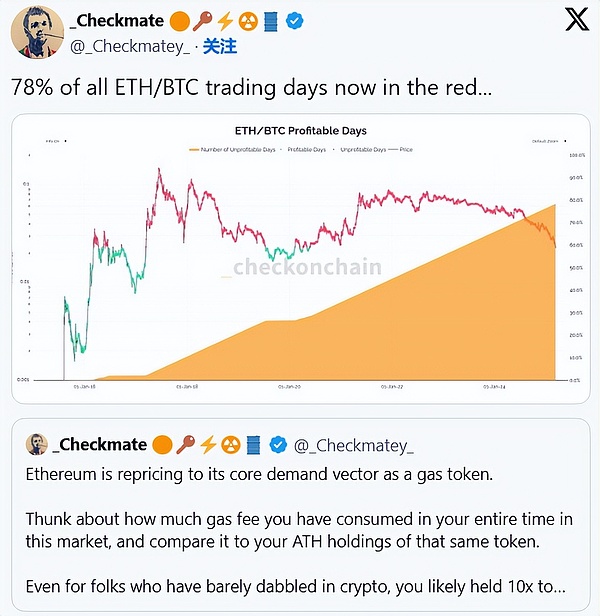Open the _Checkmate profile avatar
This screenshot has width=600, height=616.
pos(34,34)
